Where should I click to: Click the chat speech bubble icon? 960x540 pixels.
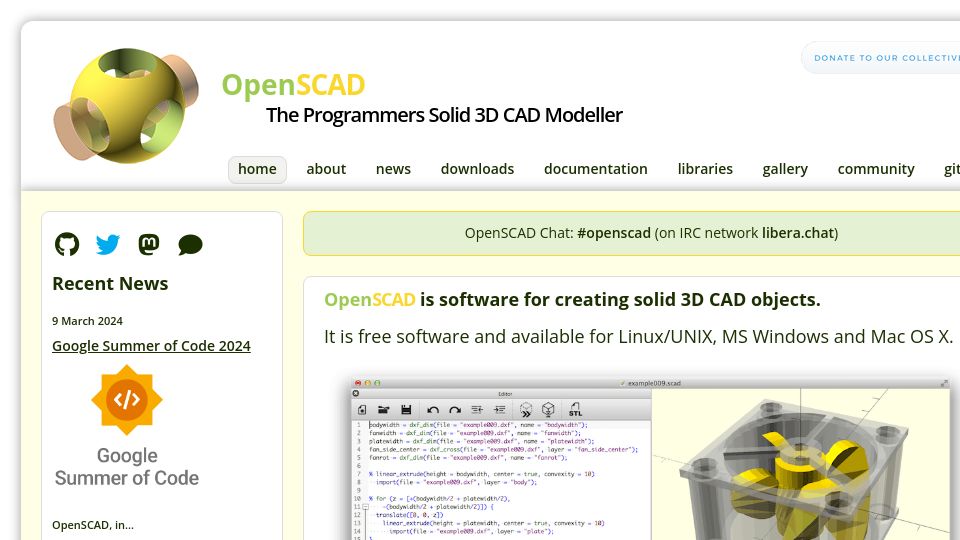pyautogui.click(x=190, y=244)
